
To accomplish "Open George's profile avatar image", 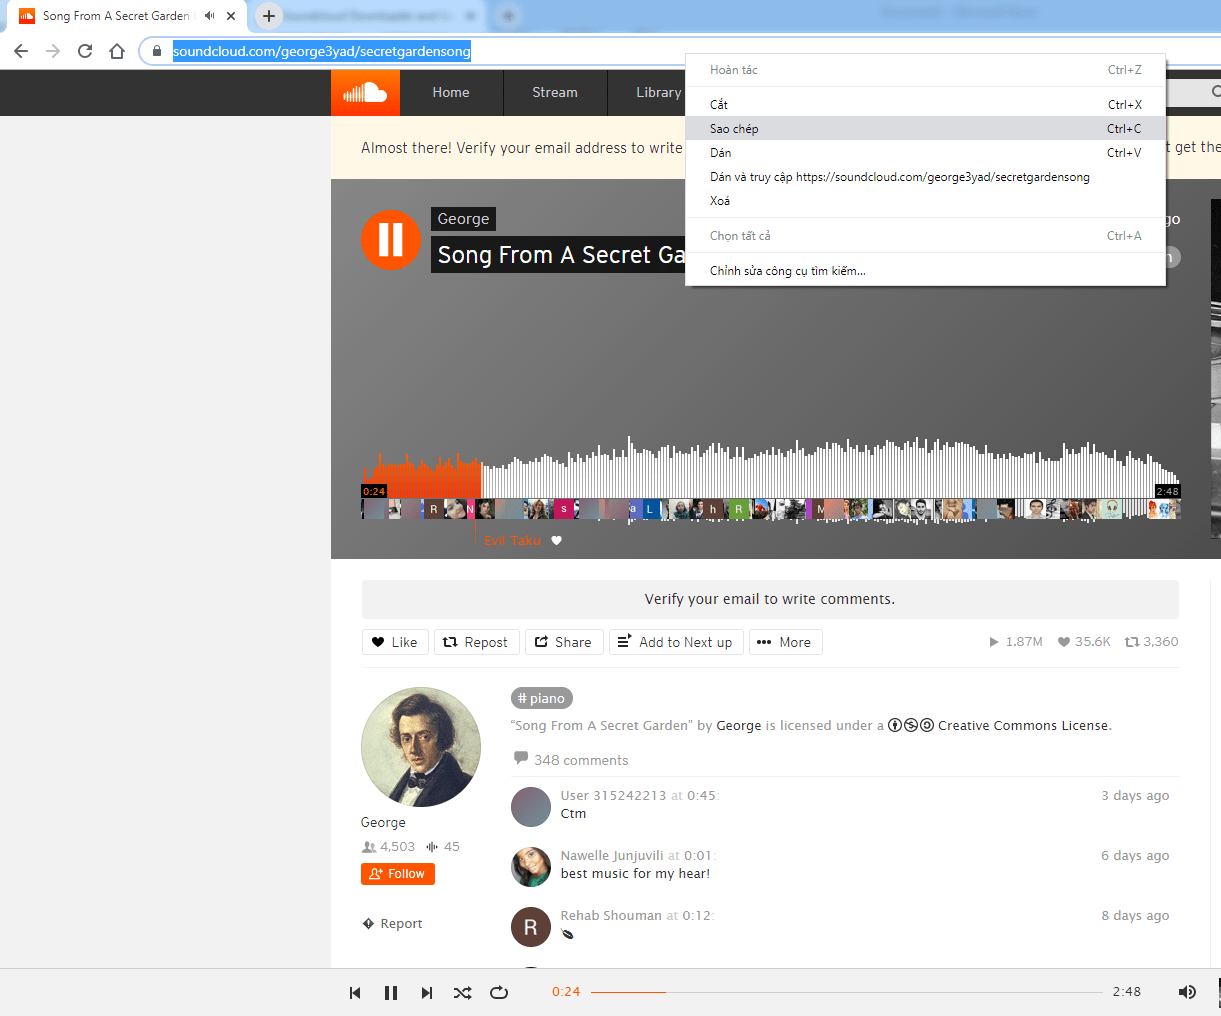I will (x=421, y=747).
